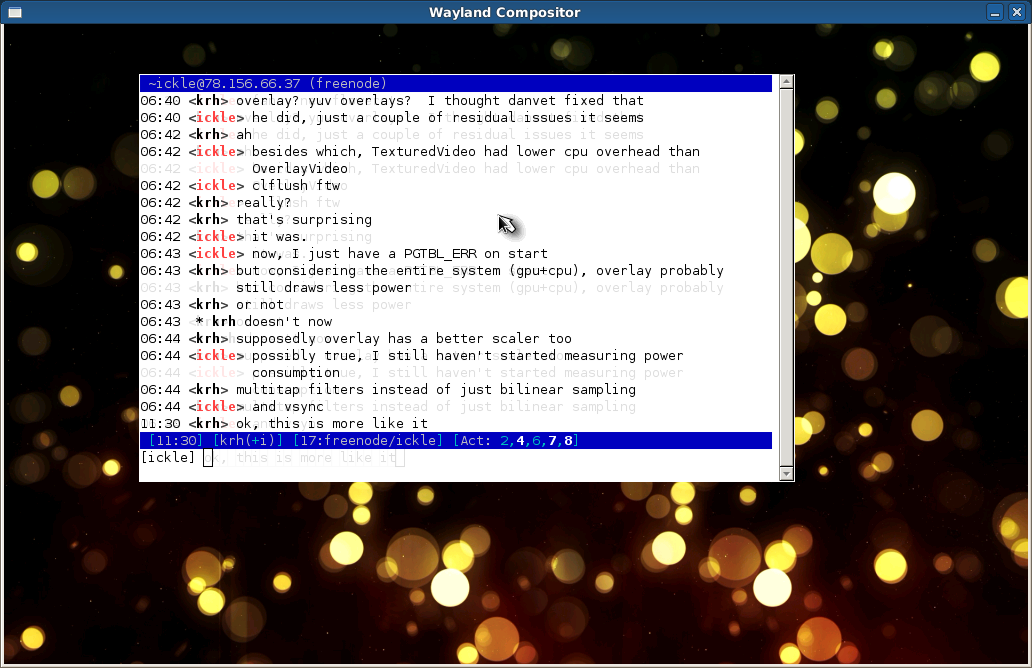Click the scrollbar down arrow
The width and height of the screenshot is (1032, 668).
[x=787, y=474]
